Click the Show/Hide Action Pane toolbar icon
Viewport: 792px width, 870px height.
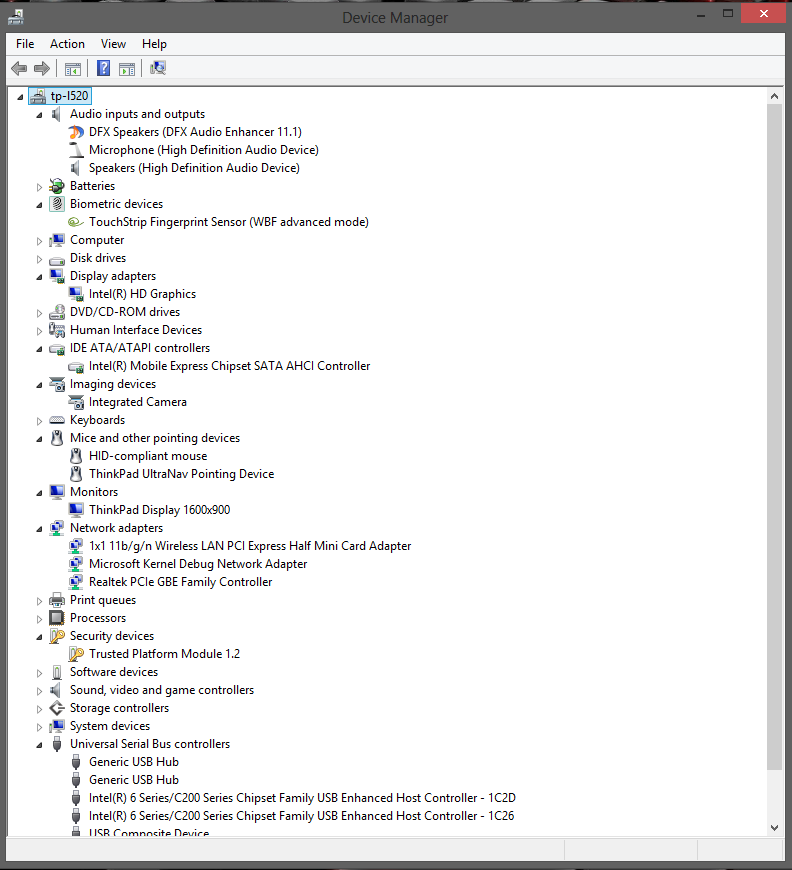click(127, 69)
